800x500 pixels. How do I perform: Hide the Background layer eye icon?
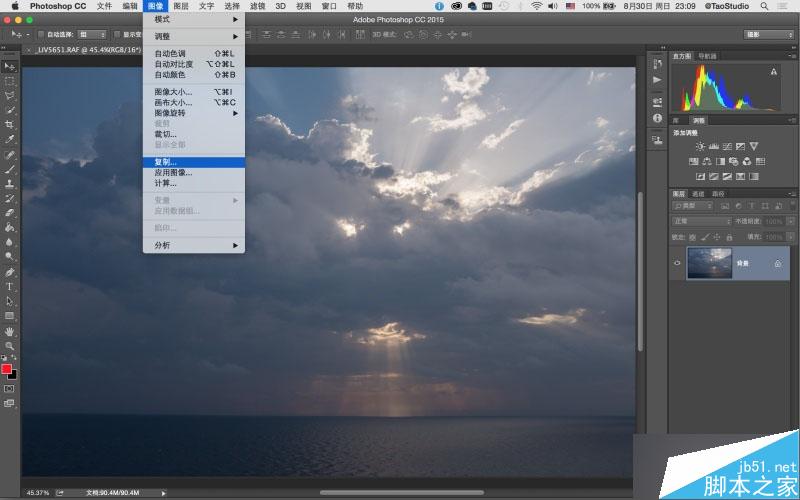tap(677, 263)
